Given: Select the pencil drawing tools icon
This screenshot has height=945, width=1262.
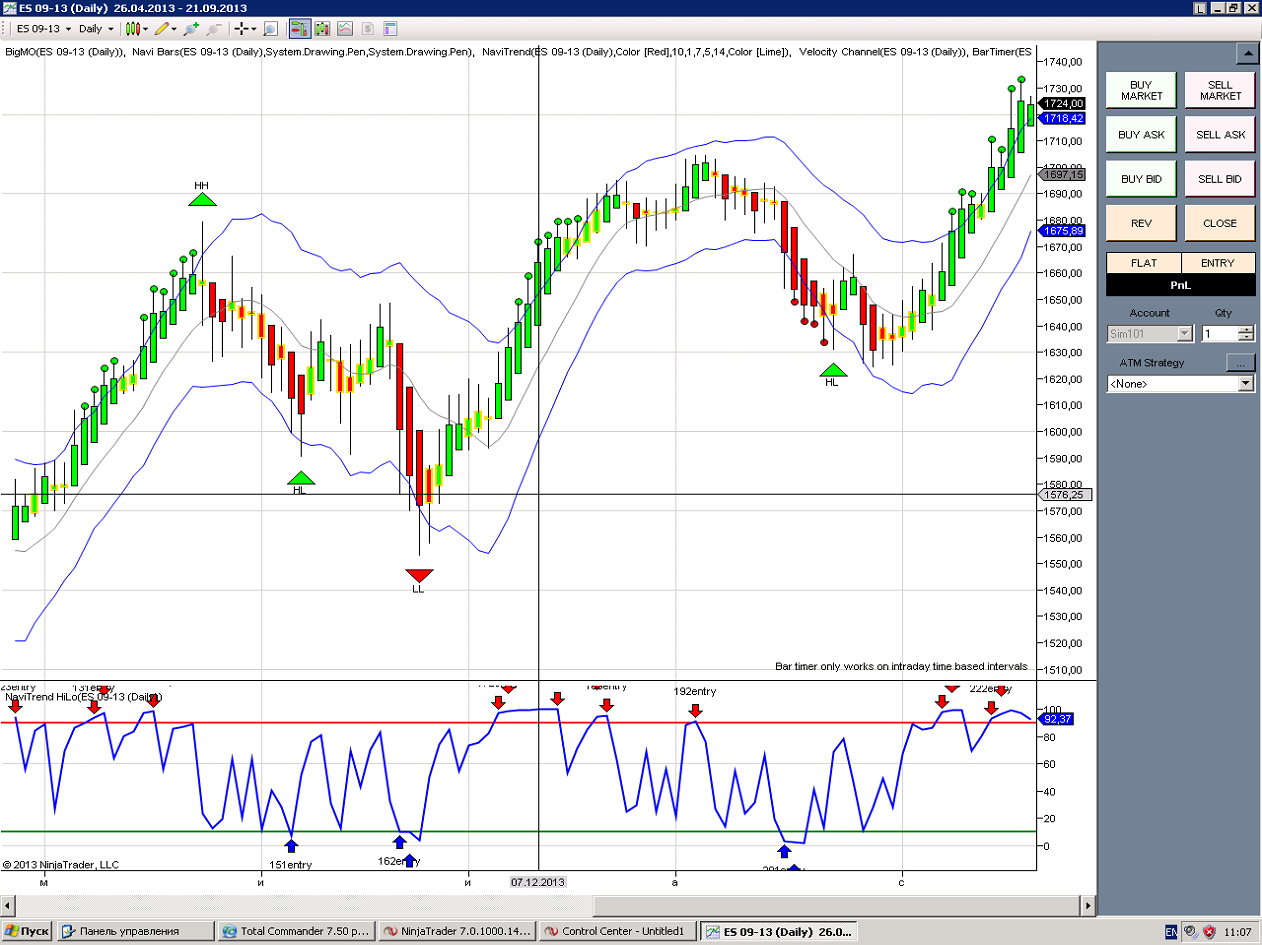Looking at the screenshot, I should coord(161,29).
